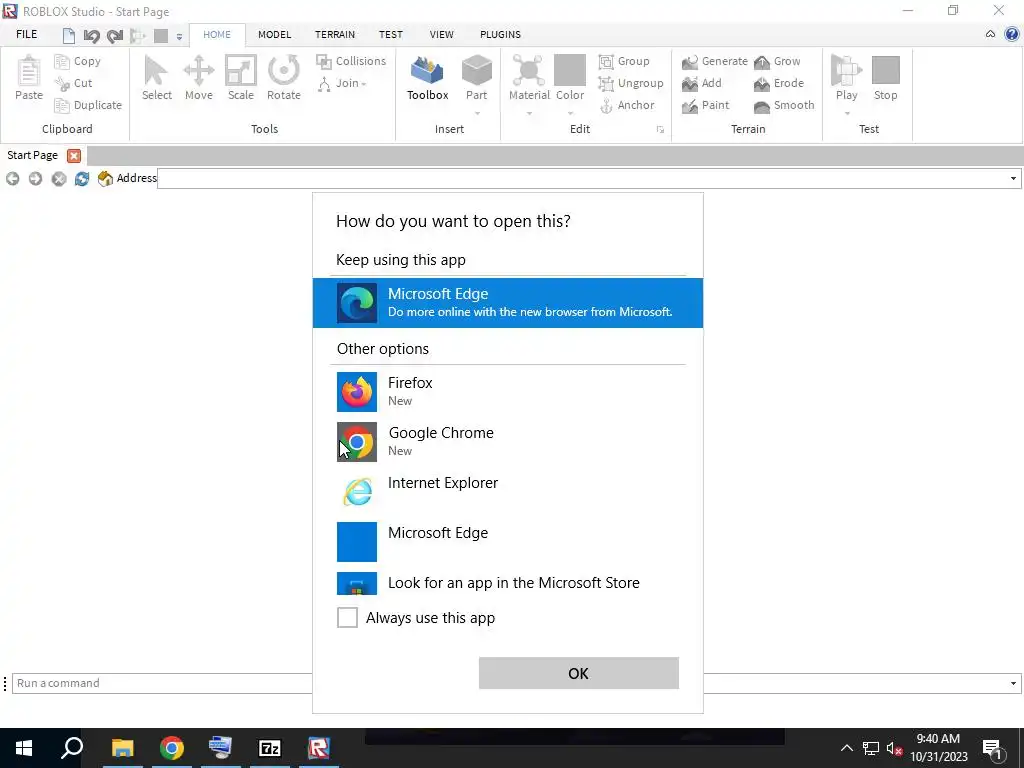This screenshot has height=768, width=1024.
Task: Toggle Collisions in Tools group
Action: click(351, 61)
